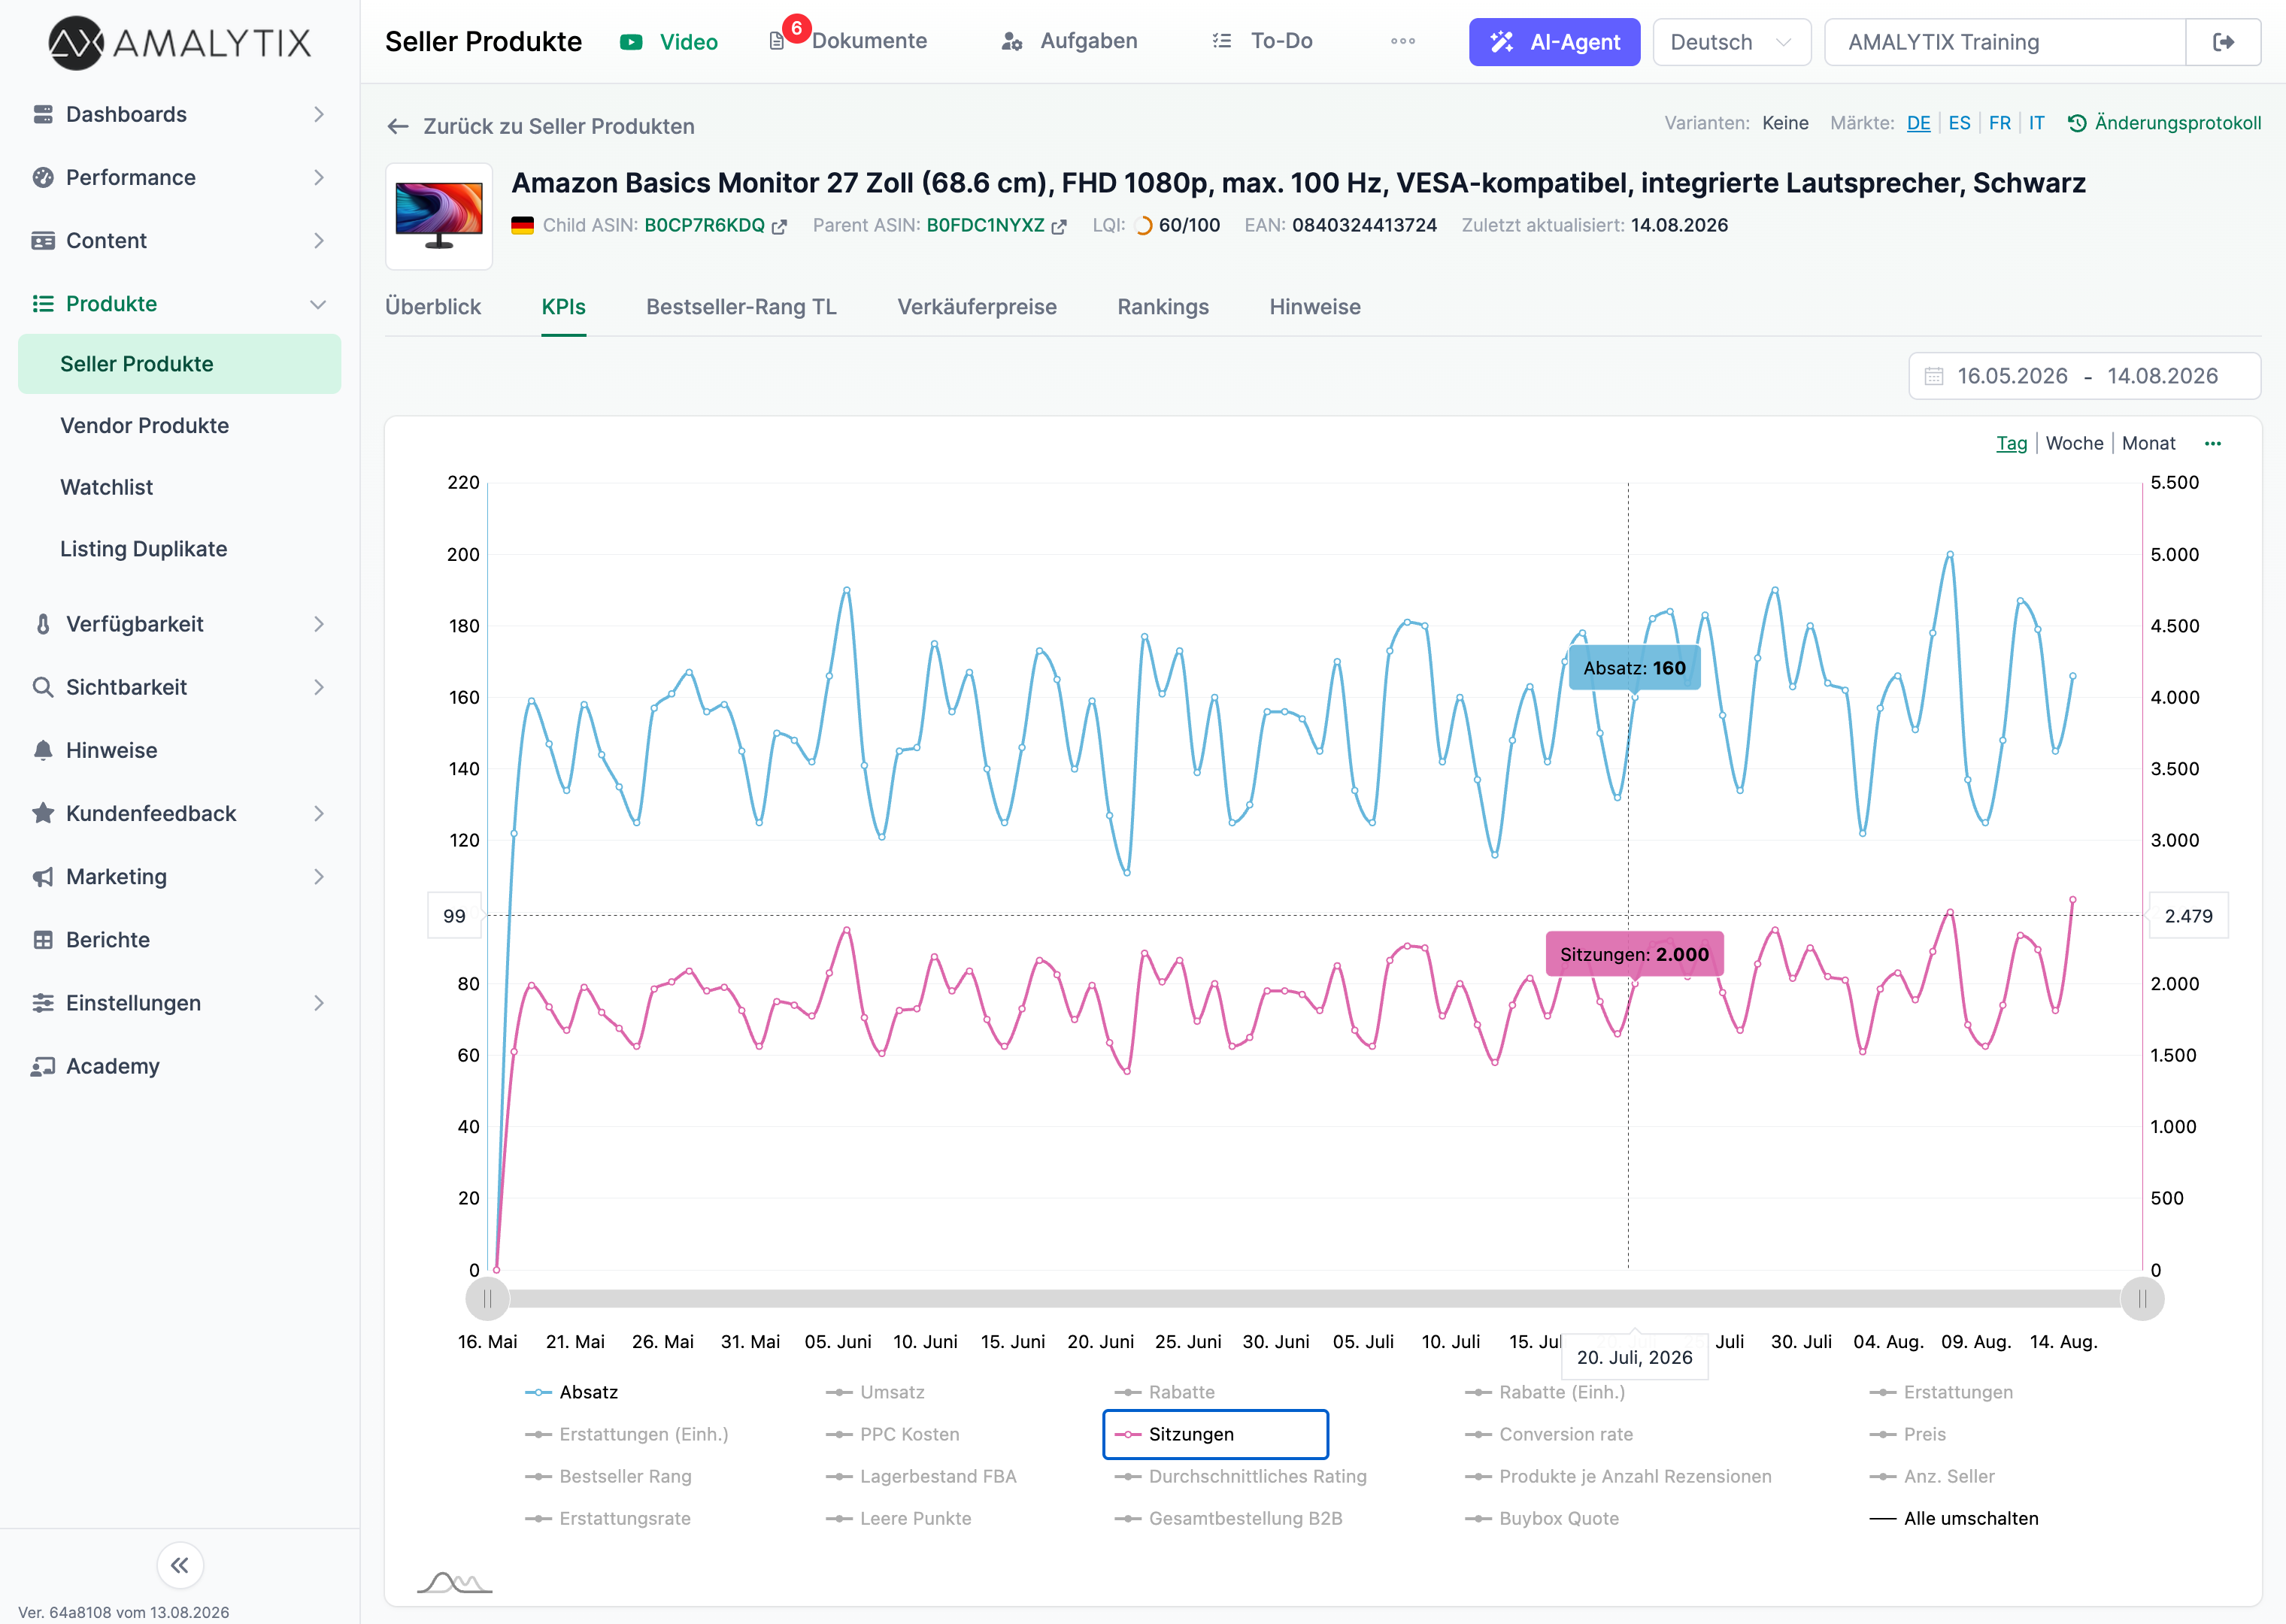The width and height of the screenshot is (2286, 1624).
Task: Open Child ASIN external link icon
Action: (779, 226)
